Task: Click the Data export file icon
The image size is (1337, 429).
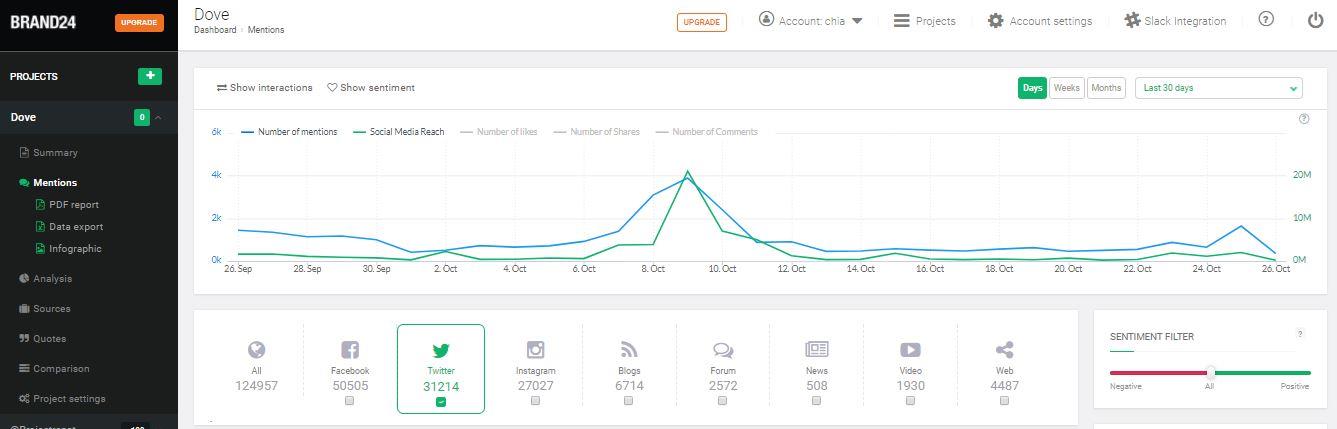Action: click(x=40, y=227)
